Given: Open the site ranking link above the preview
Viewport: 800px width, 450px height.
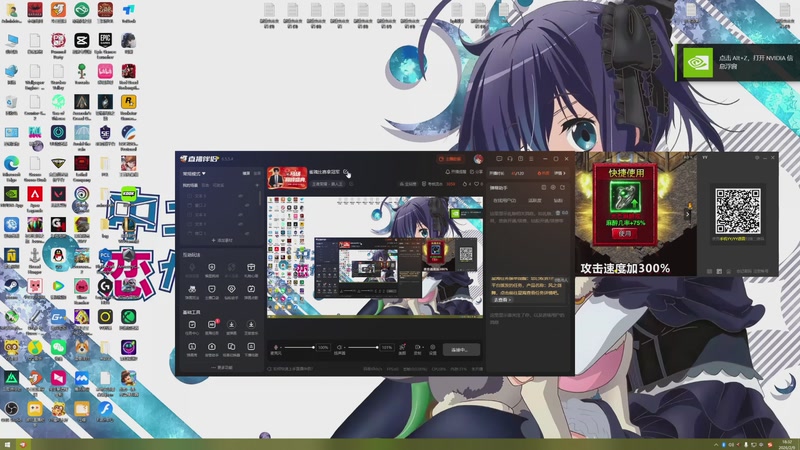Looking at the screenshot, I should click(408, 184).
